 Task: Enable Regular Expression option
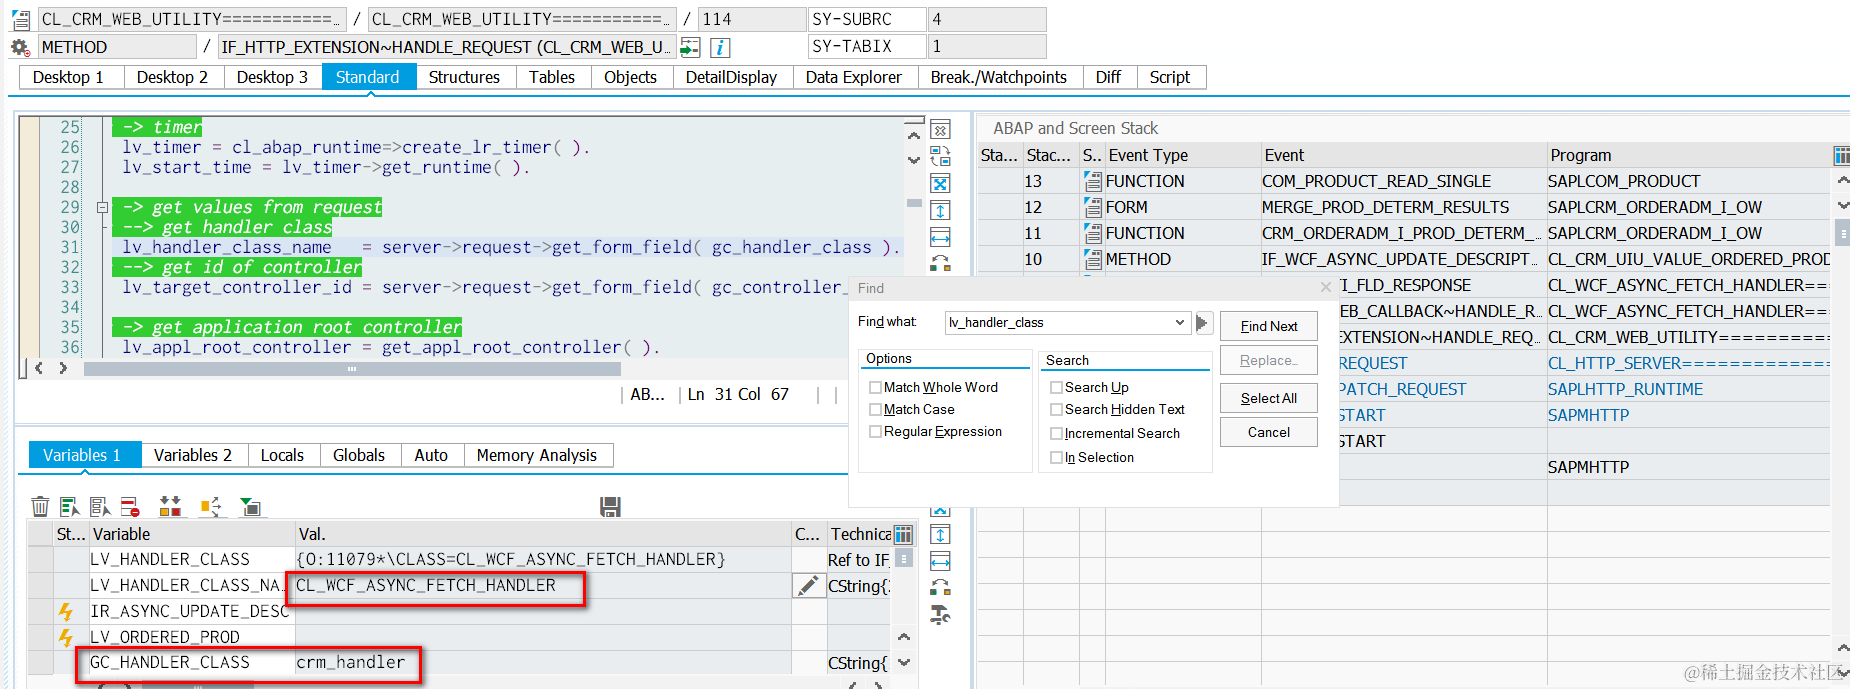(x=875, y=431)
